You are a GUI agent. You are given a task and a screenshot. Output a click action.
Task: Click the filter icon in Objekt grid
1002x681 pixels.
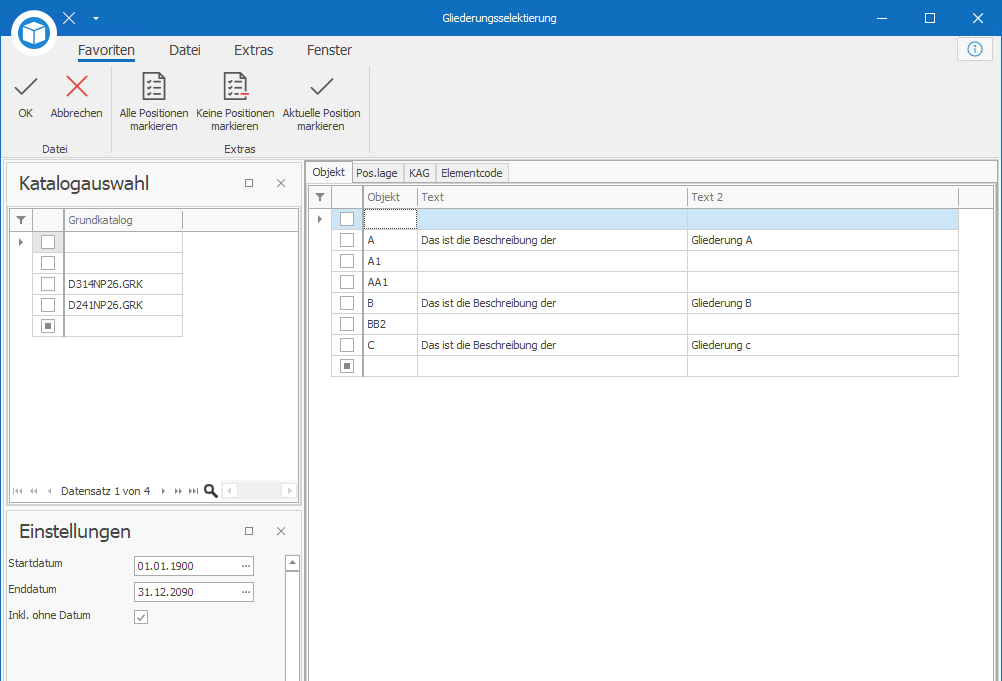pyautogui.click(x=320, y=197)
